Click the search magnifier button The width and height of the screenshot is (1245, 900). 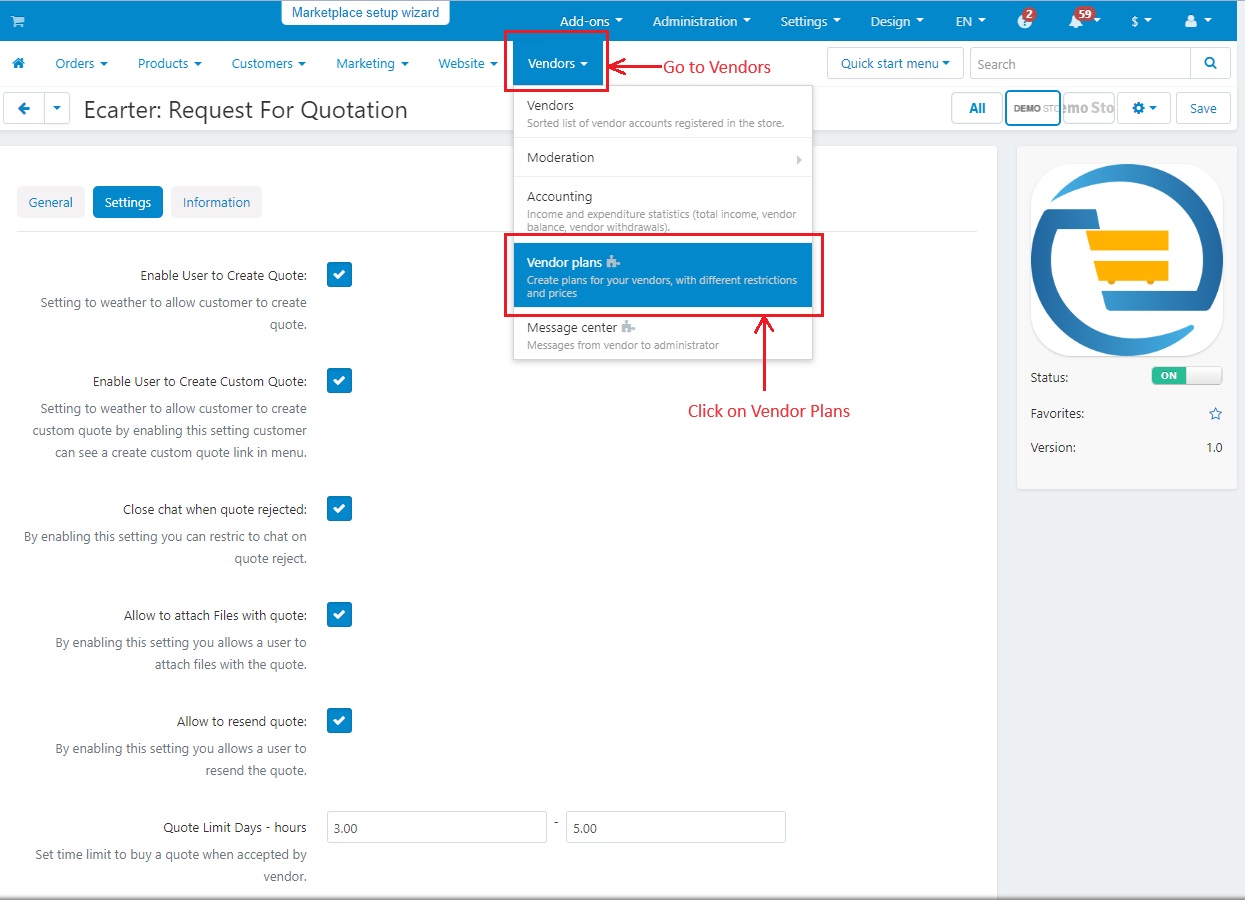[1210, 63]
